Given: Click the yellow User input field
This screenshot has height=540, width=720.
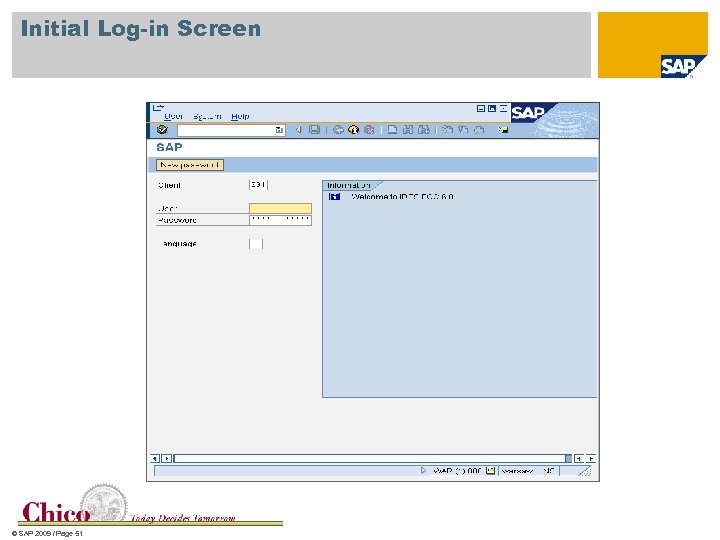Looking at the screenshot, I should (x=280, y=208).
